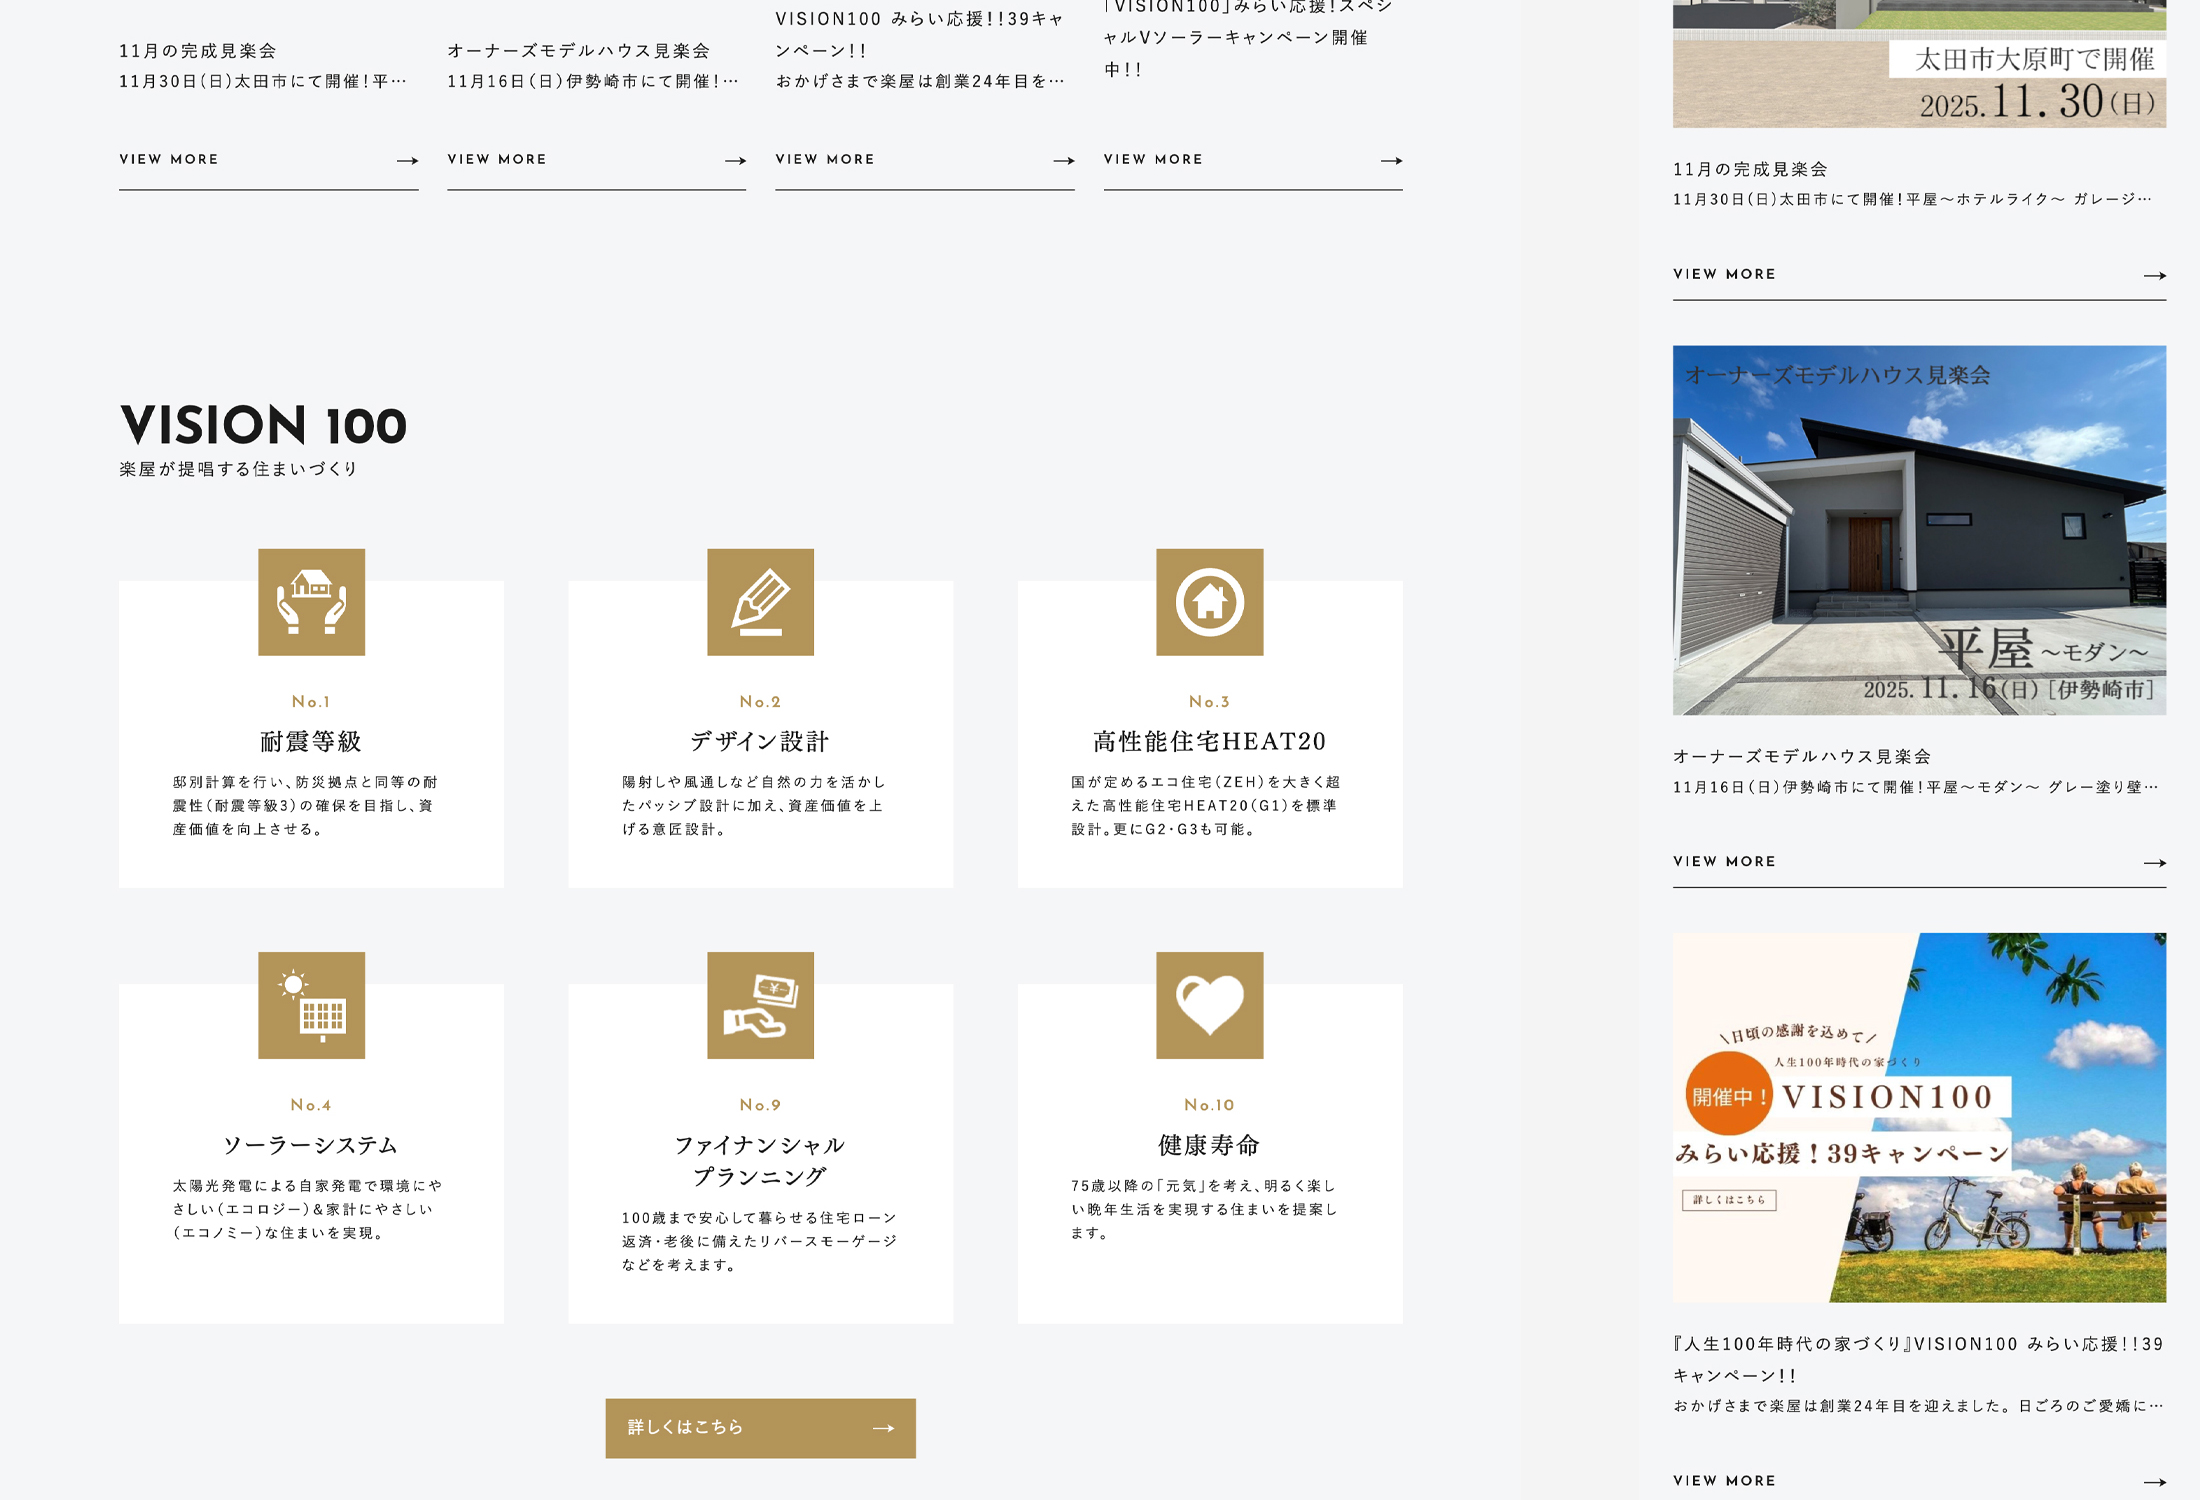Click the VISION100 みらい応援 39キャンペーン banner image
Viewport: 2200px width, 1500px height.
click(1919, 1117)
